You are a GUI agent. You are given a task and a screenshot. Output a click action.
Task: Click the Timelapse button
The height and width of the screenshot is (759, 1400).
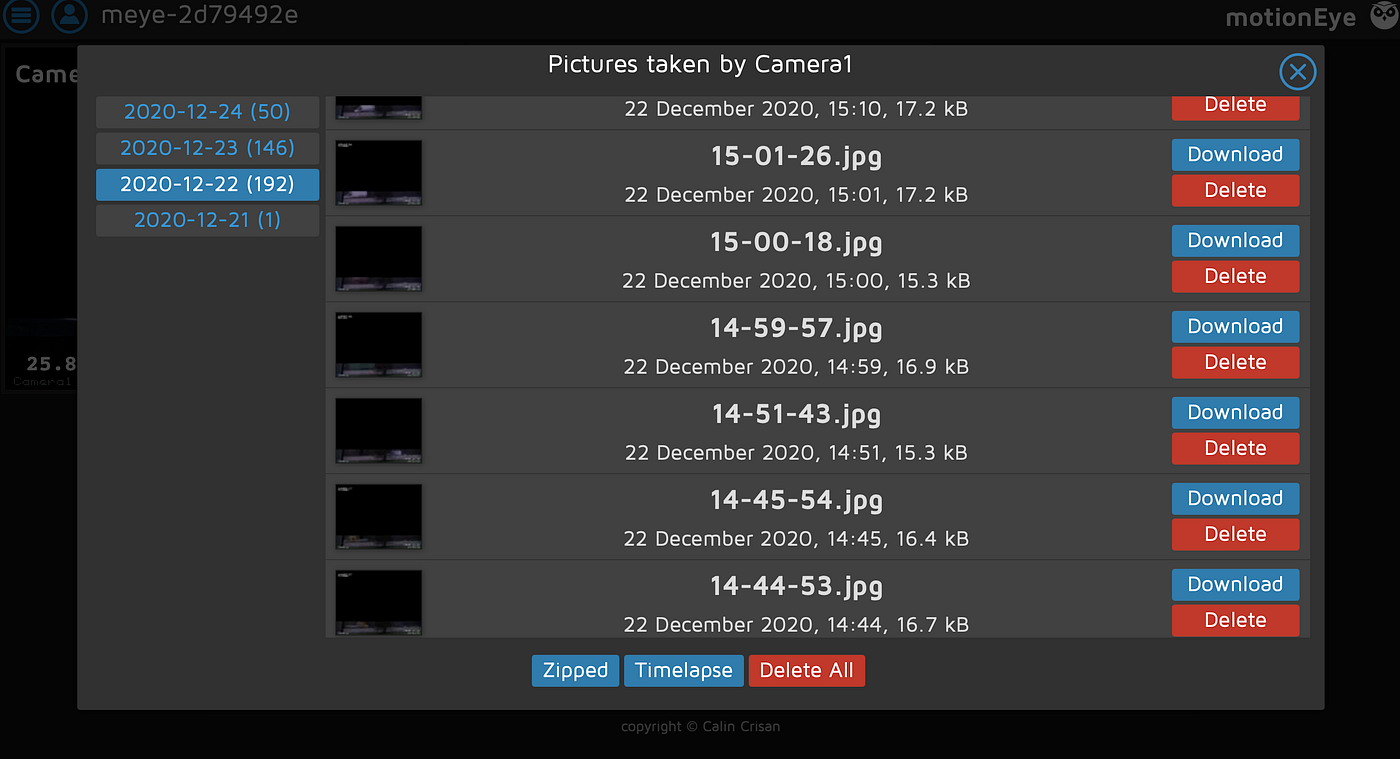click(683, 670)
